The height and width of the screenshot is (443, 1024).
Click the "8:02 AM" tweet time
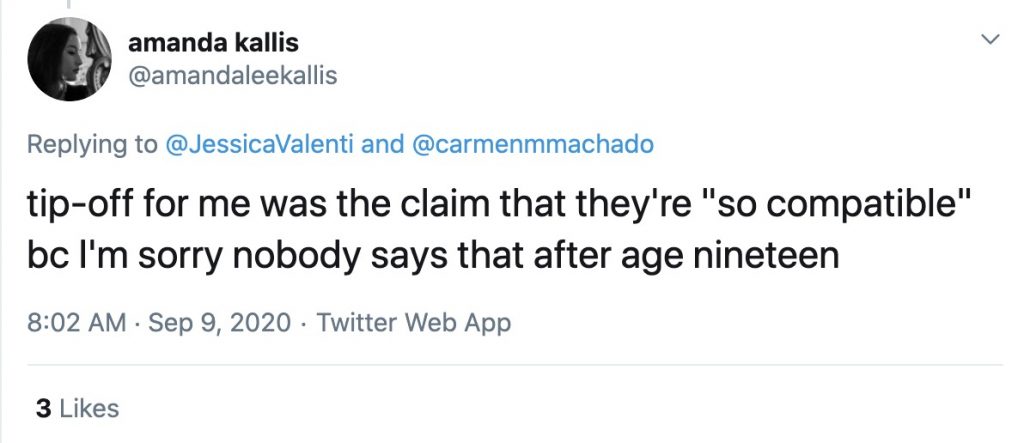pos(75,323)
